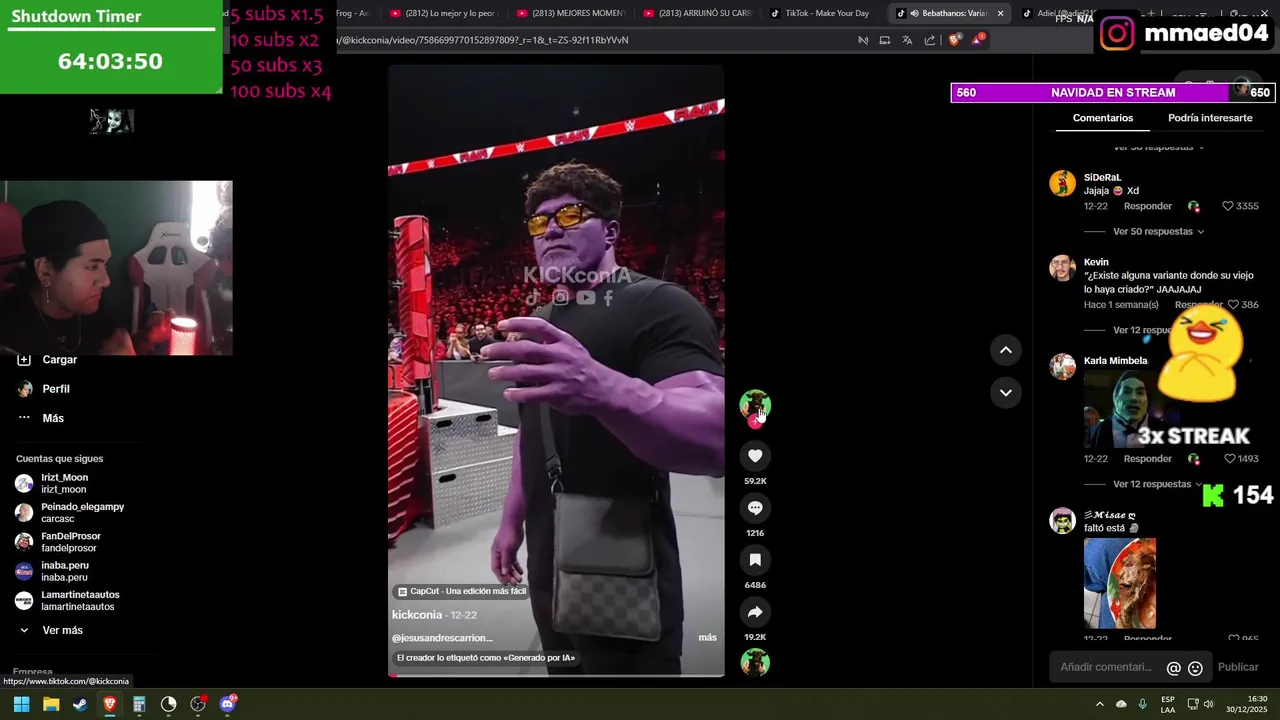
Task: Click Publicar comment button
Action: [x=1238, y=667]
